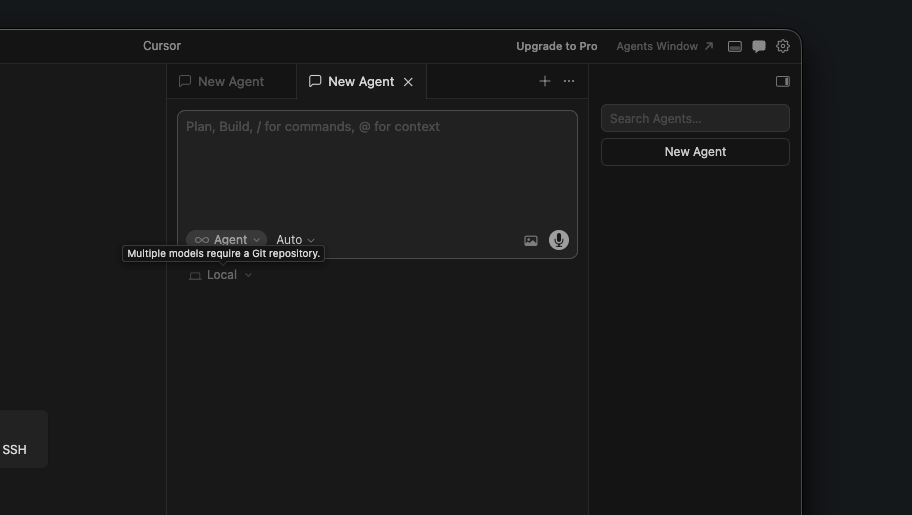Image resolution: width=912 pixels, height=515 pixels.
Task: Click the New Agent button in side panel
Action: [x=695, y=152]
